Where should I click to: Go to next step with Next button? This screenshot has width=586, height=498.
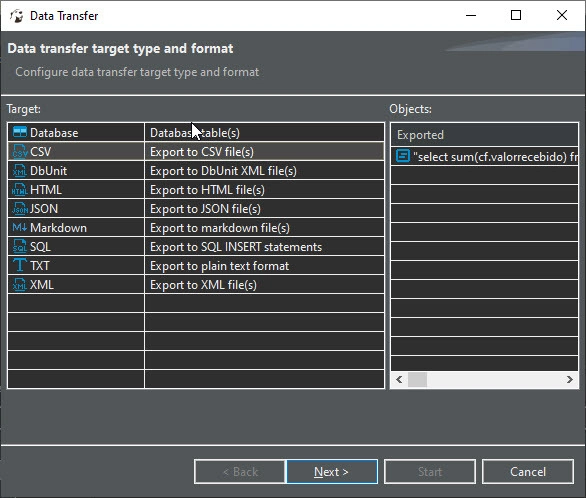(x=332, y=471)
